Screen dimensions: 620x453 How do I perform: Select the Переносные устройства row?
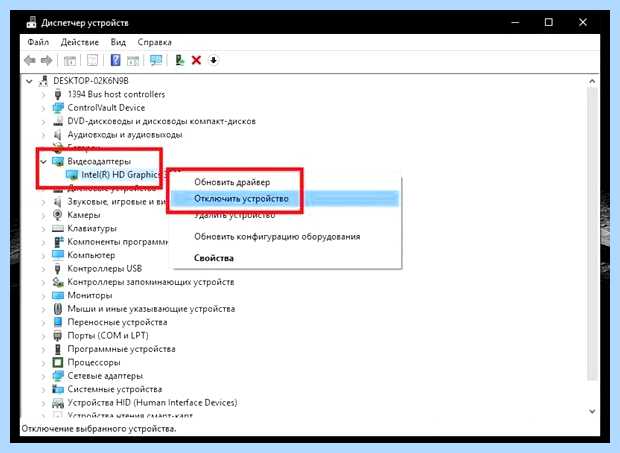(117, 322)
